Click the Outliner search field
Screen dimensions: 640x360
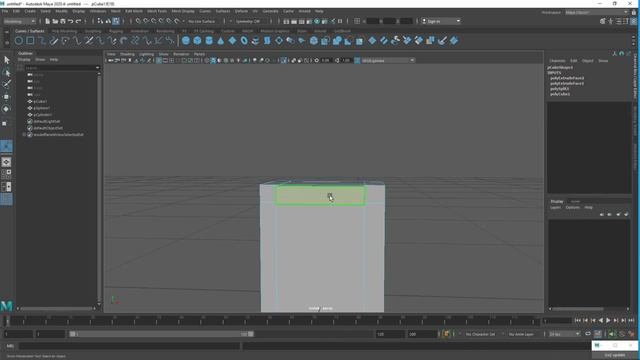click(x=61, y=68)
